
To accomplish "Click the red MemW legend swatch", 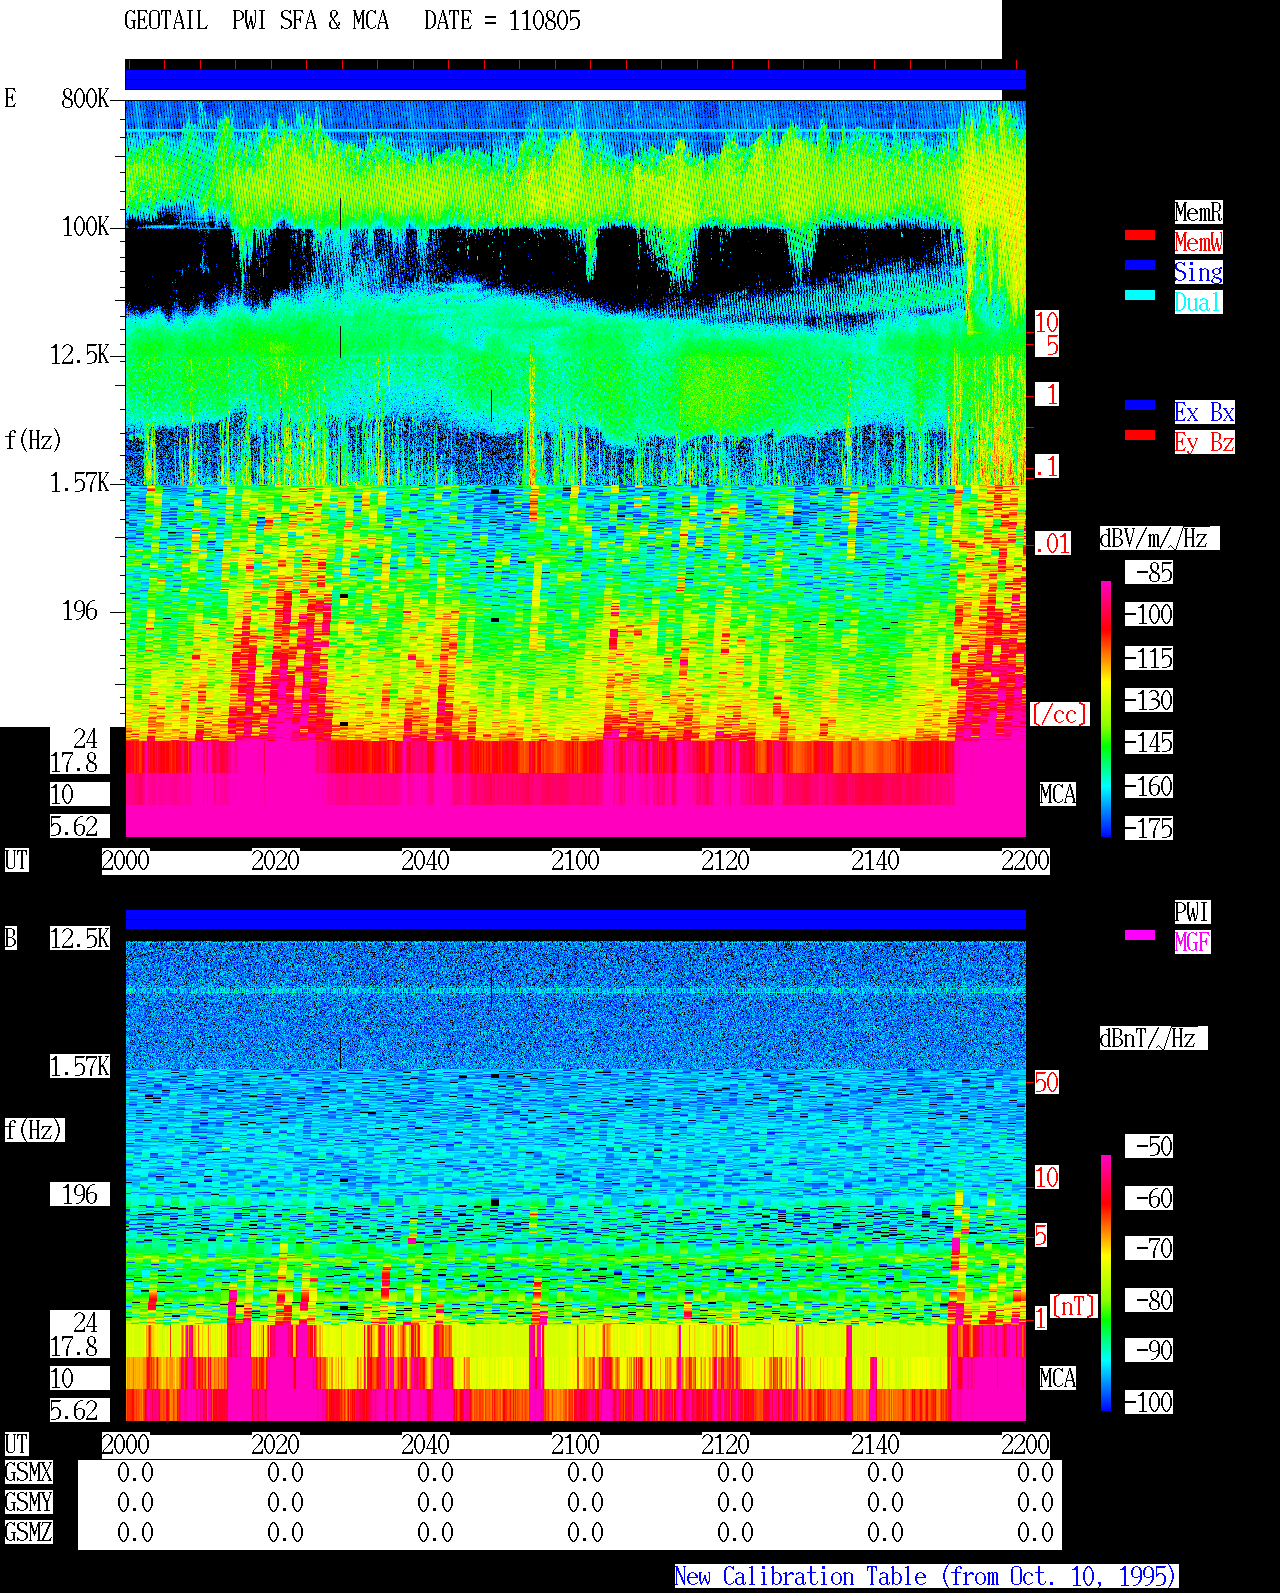I will (x=1140, y=235).
